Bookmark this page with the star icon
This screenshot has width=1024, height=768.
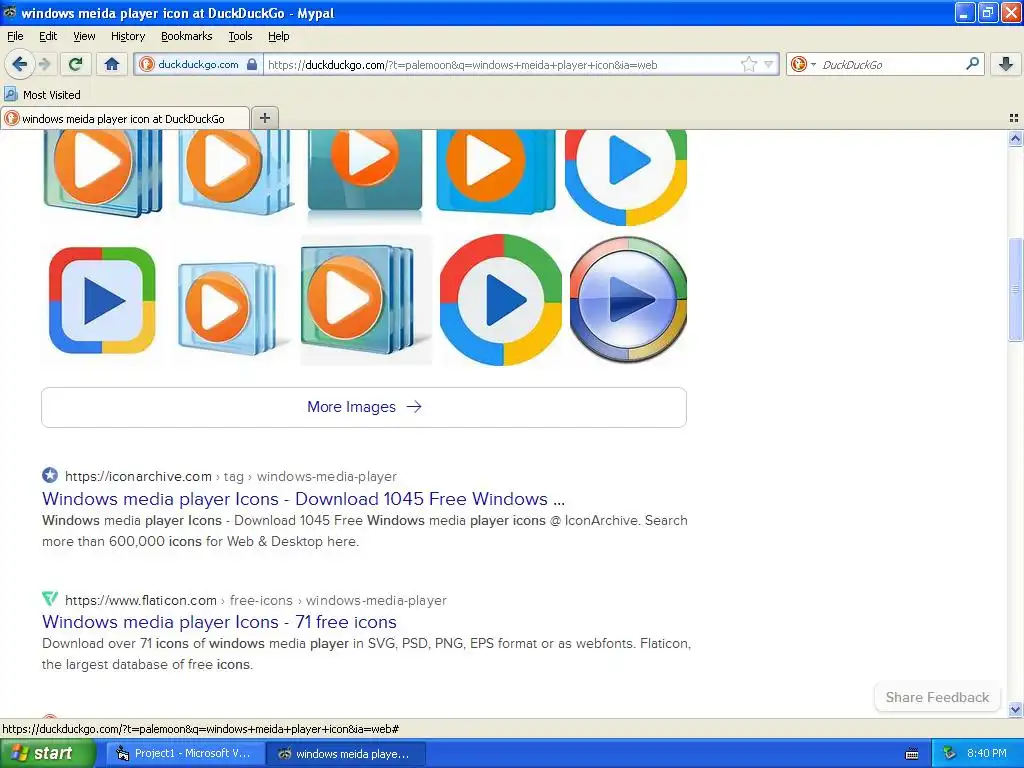tap(748, 64)
